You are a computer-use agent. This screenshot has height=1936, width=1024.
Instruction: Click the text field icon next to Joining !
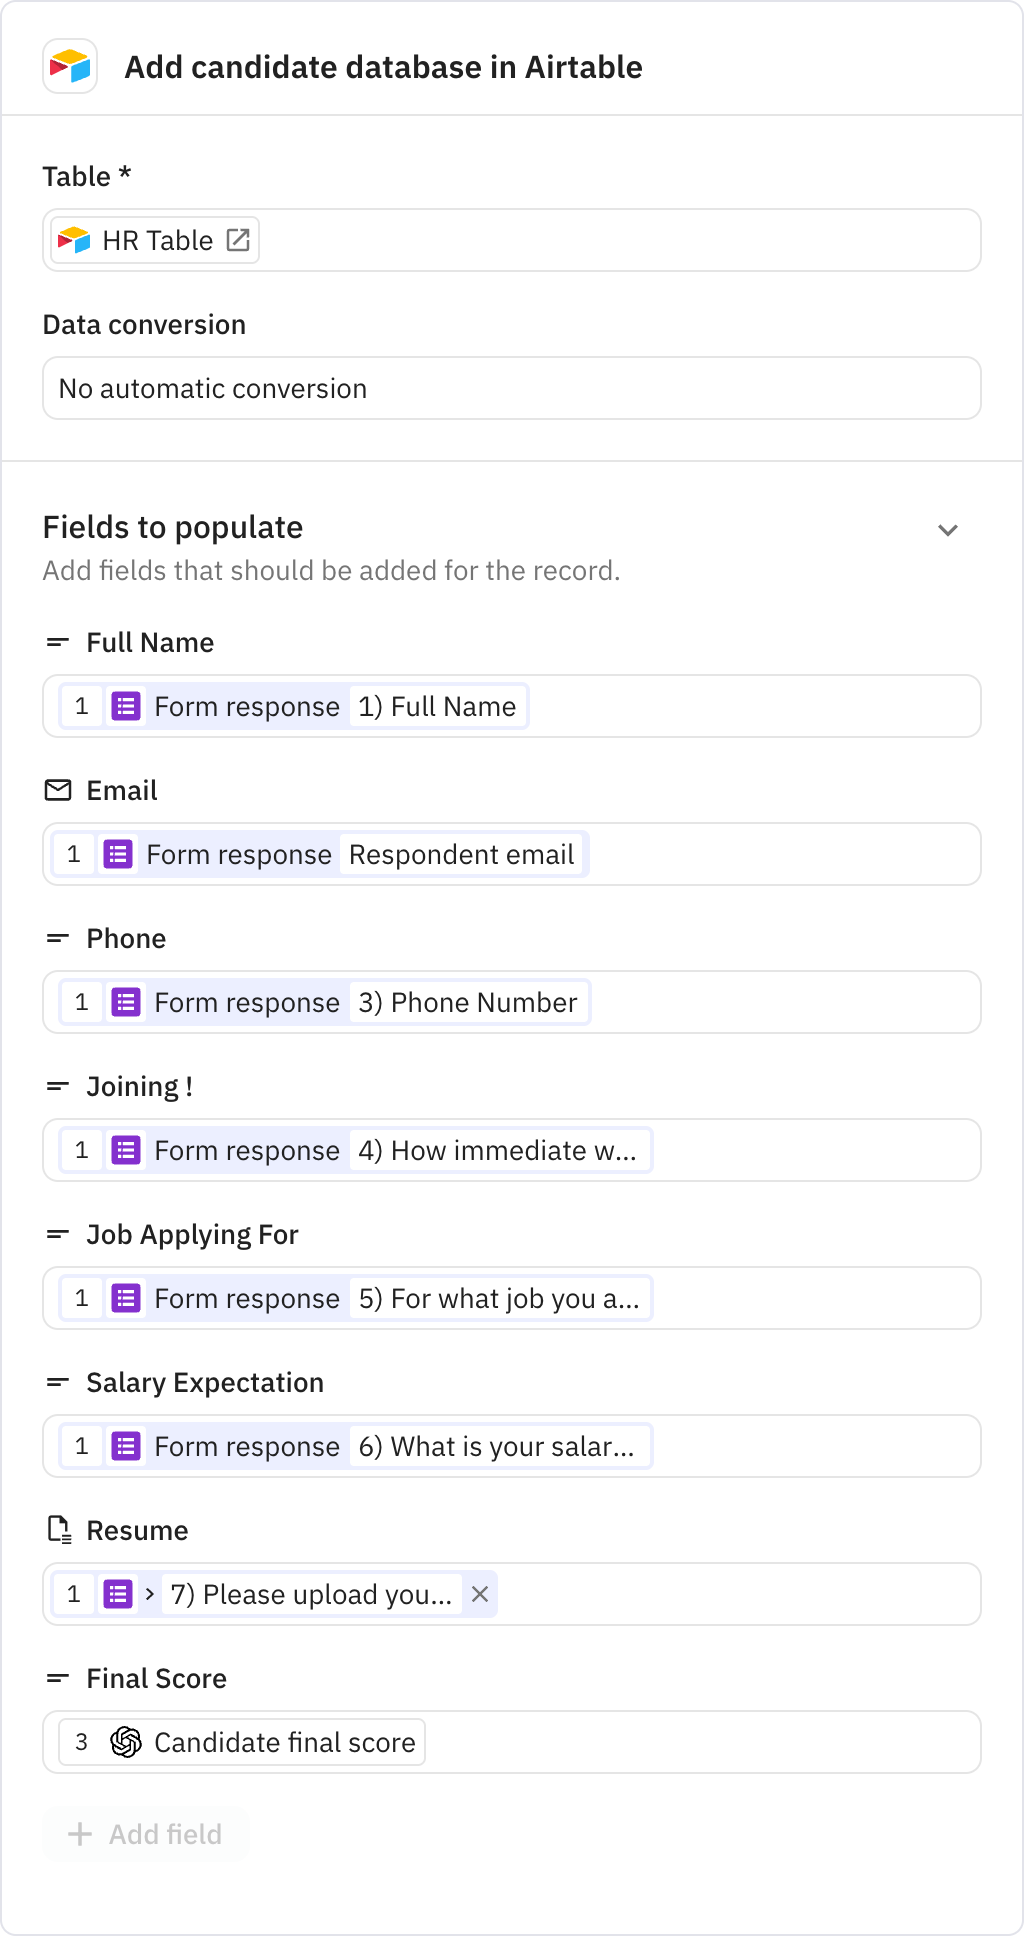pyautogui.click(x=58, y=1086)
